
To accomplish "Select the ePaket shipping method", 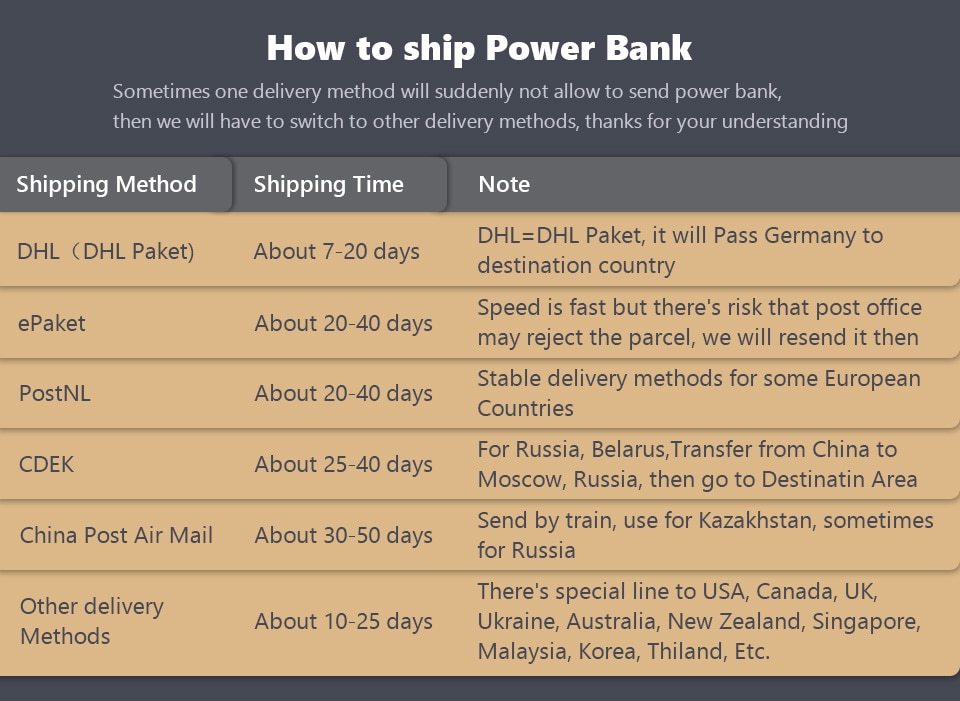I will click(x=52, y=324).
